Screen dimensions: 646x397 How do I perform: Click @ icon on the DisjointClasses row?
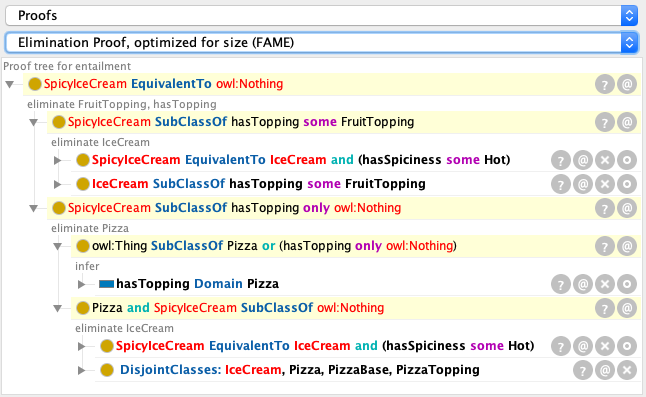[x=605, y=371]
